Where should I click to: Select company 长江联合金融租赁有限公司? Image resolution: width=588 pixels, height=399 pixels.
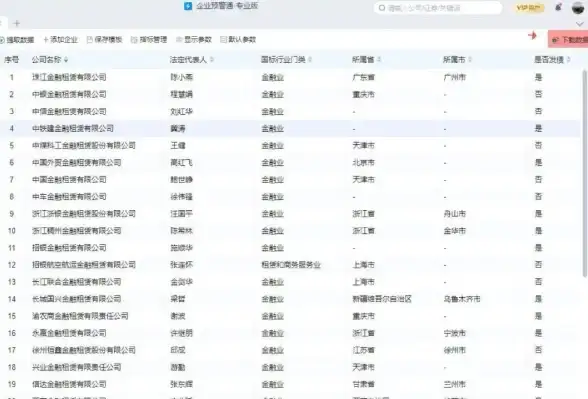pos(76,282)
